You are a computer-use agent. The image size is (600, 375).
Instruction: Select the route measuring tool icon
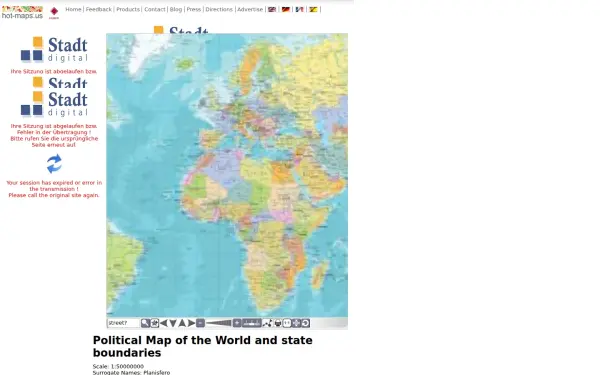267,323
